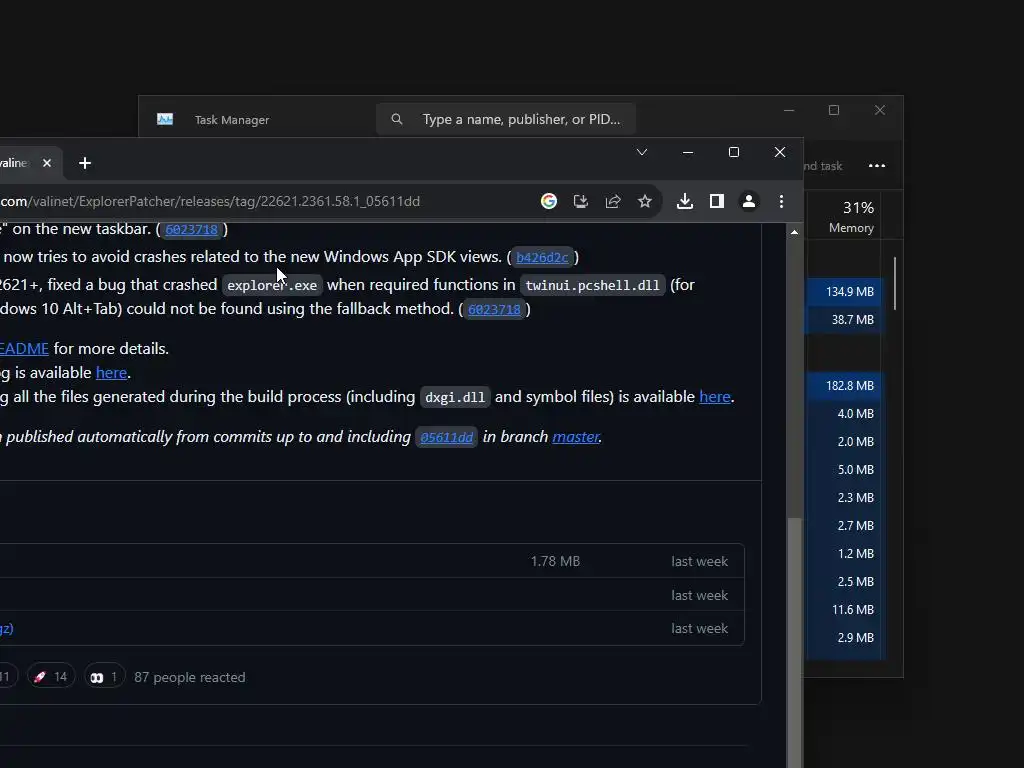This screenshot has height=768, width=1024.
Task: Click the 134.9 MB memory cell in Task Manager
Action: point(844,292)
